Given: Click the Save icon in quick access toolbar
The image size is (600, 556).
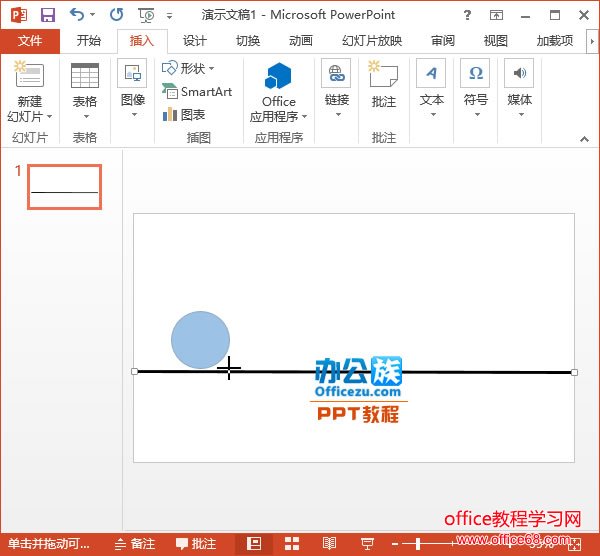Looking at the screenshot, I should coord(47,15).
